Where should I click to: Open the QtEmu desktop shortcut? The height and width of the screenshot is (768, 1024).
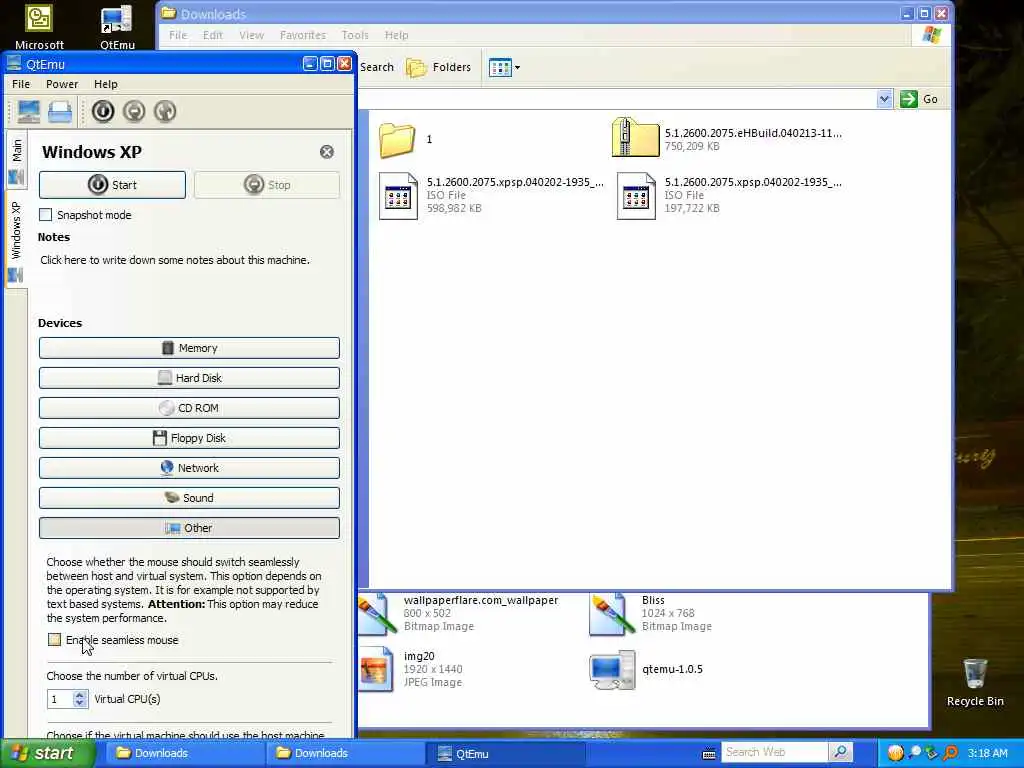coord(117,26)
